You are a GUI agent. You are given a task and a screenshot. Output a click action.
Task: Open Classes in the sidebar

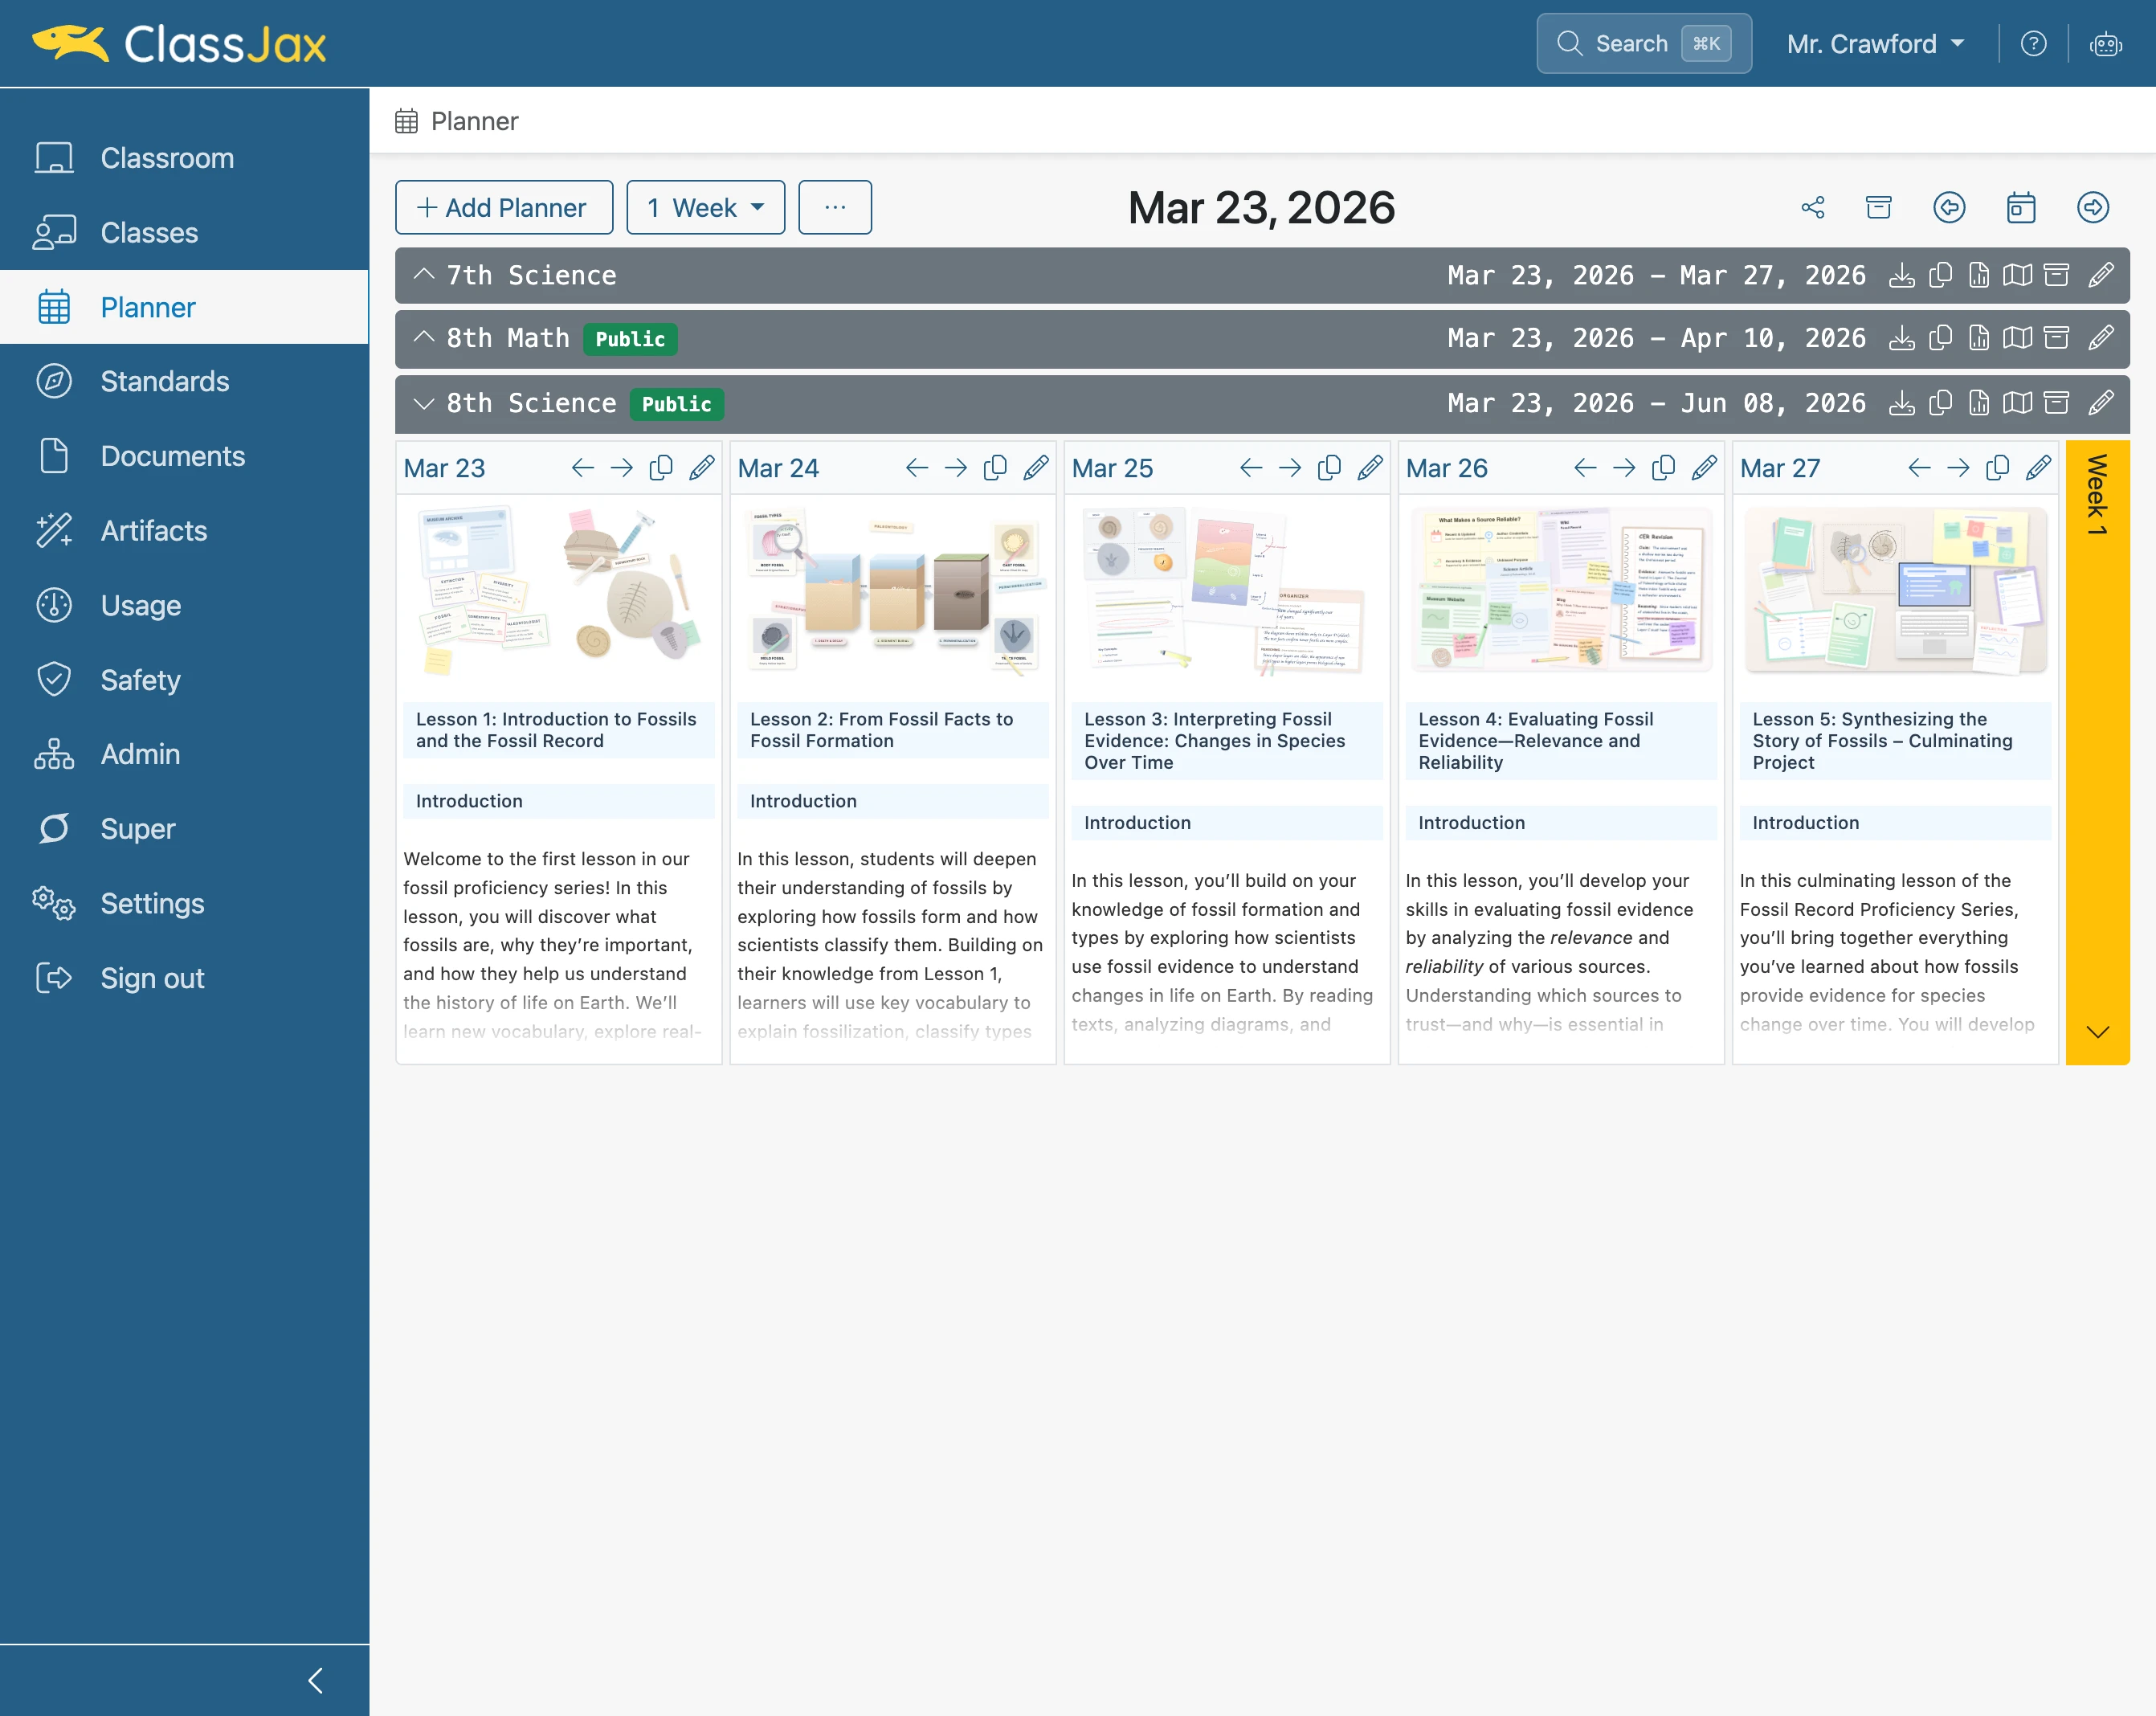185,233
